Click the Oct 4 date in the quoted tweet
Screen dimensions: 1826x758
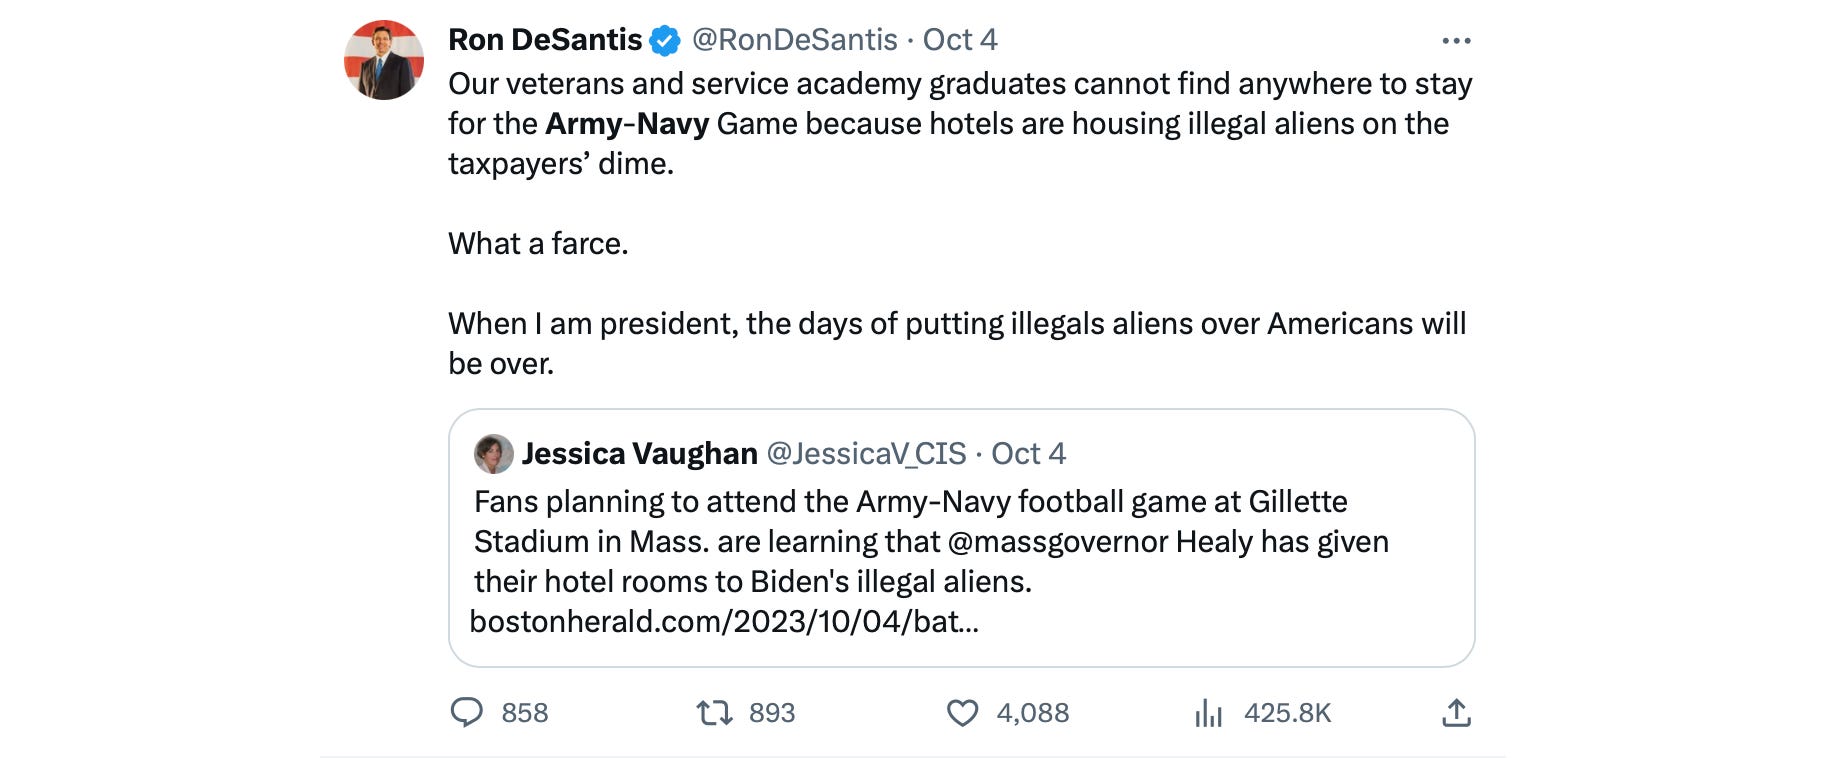point(1028,454)
